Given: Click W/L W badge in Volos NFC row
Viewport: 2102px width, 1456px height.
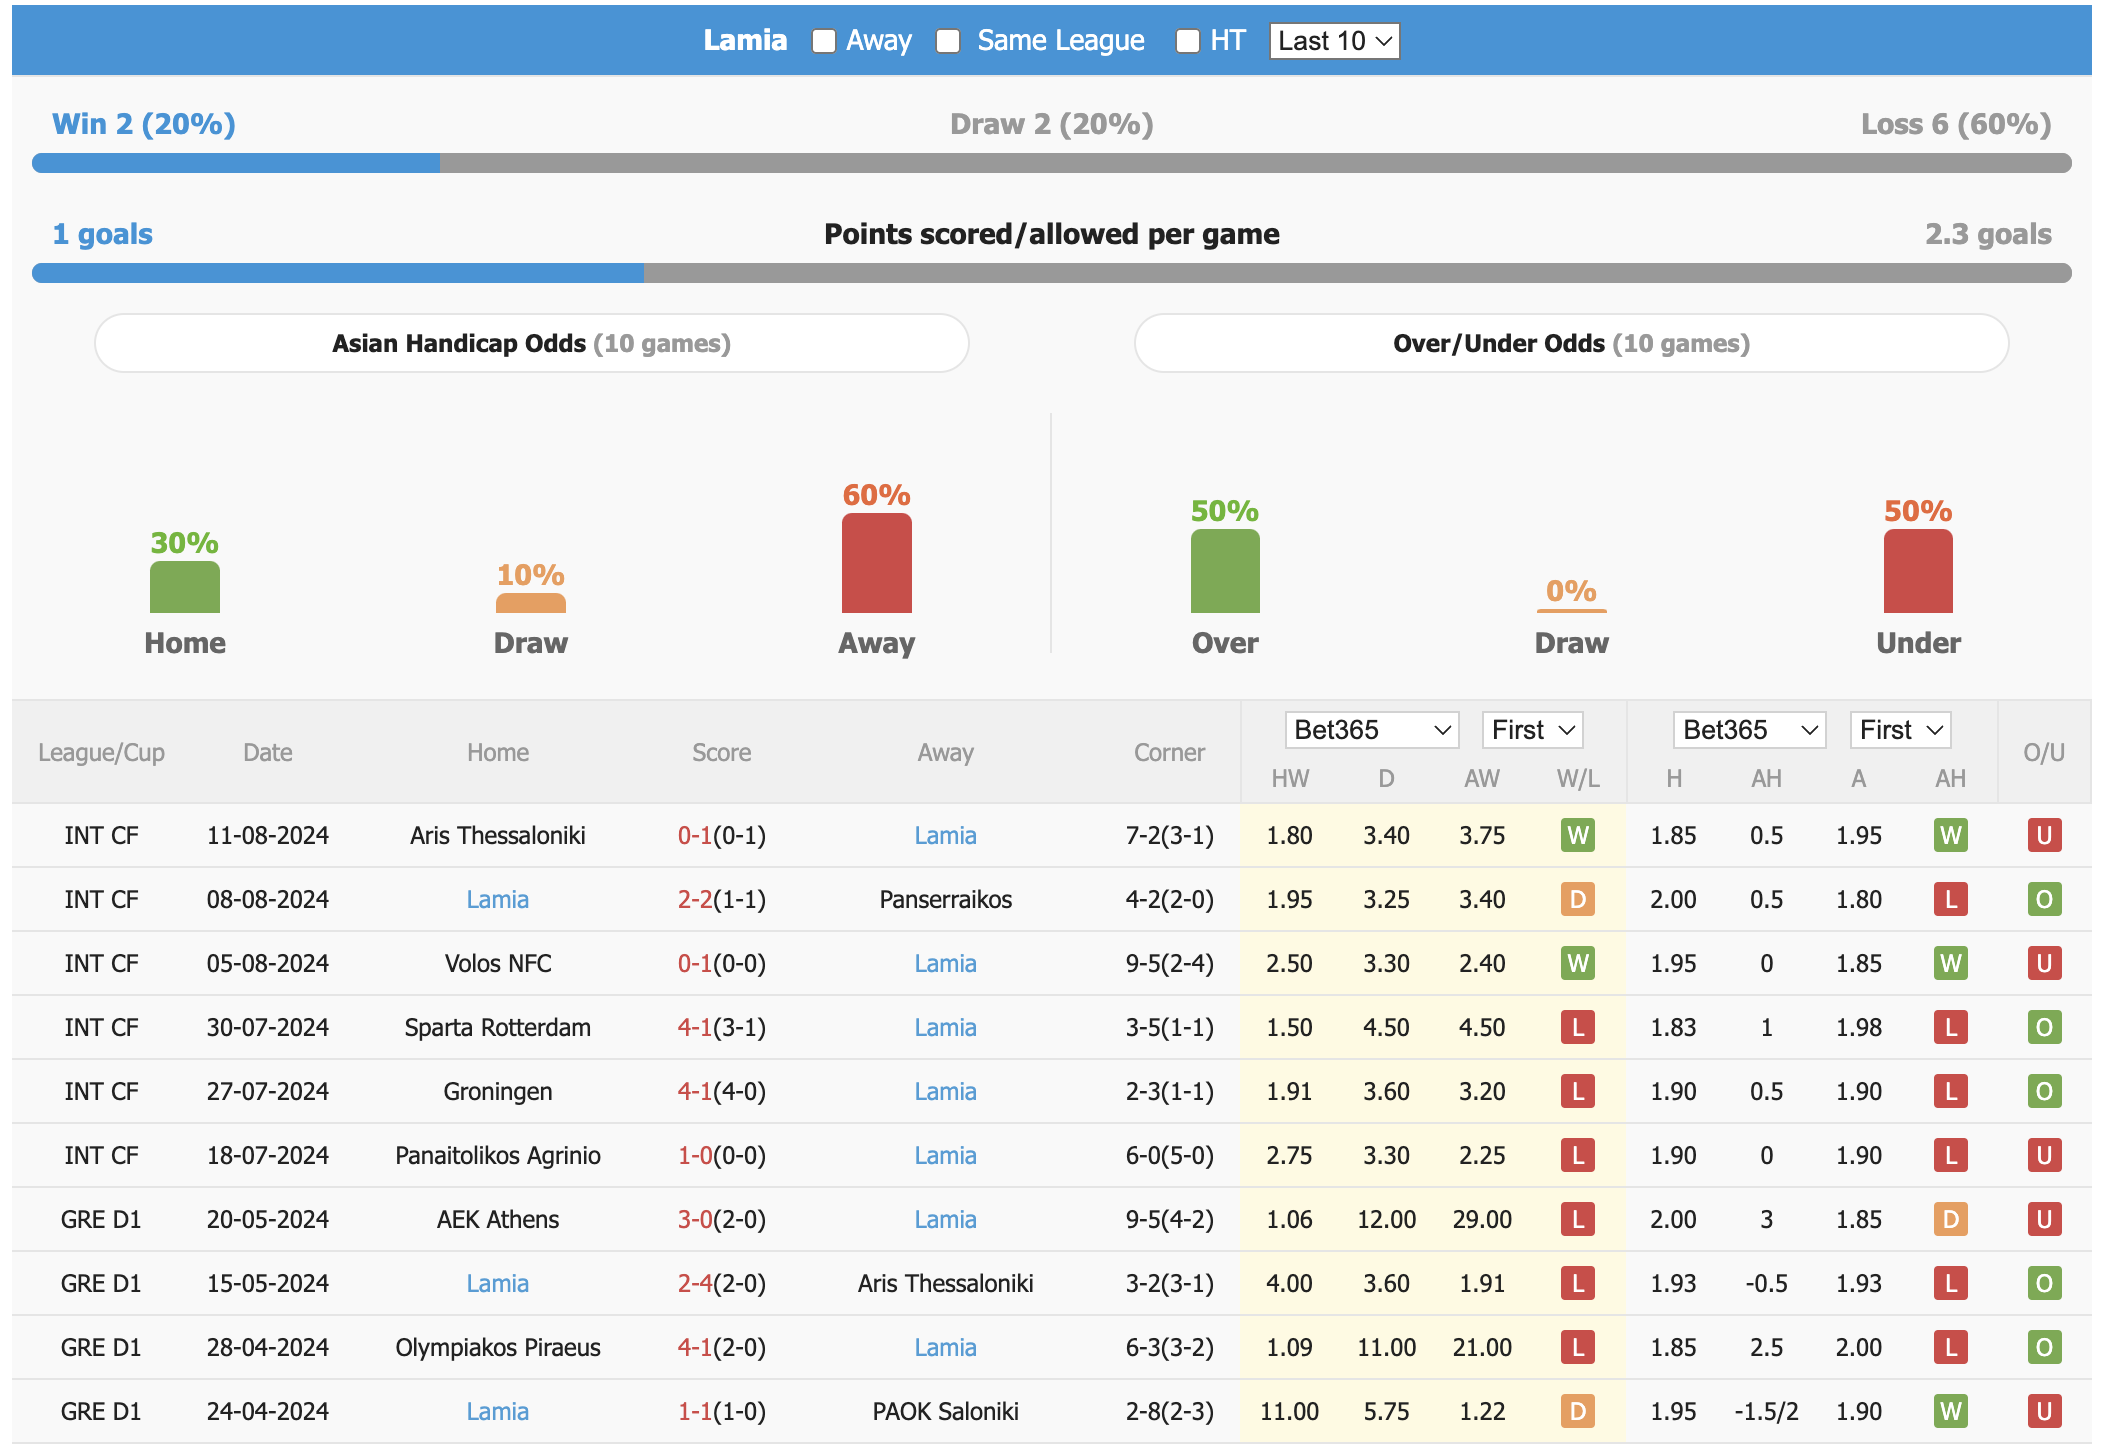Looking at the screenshot, I should pyautogui.click(x=1578, y=963).
